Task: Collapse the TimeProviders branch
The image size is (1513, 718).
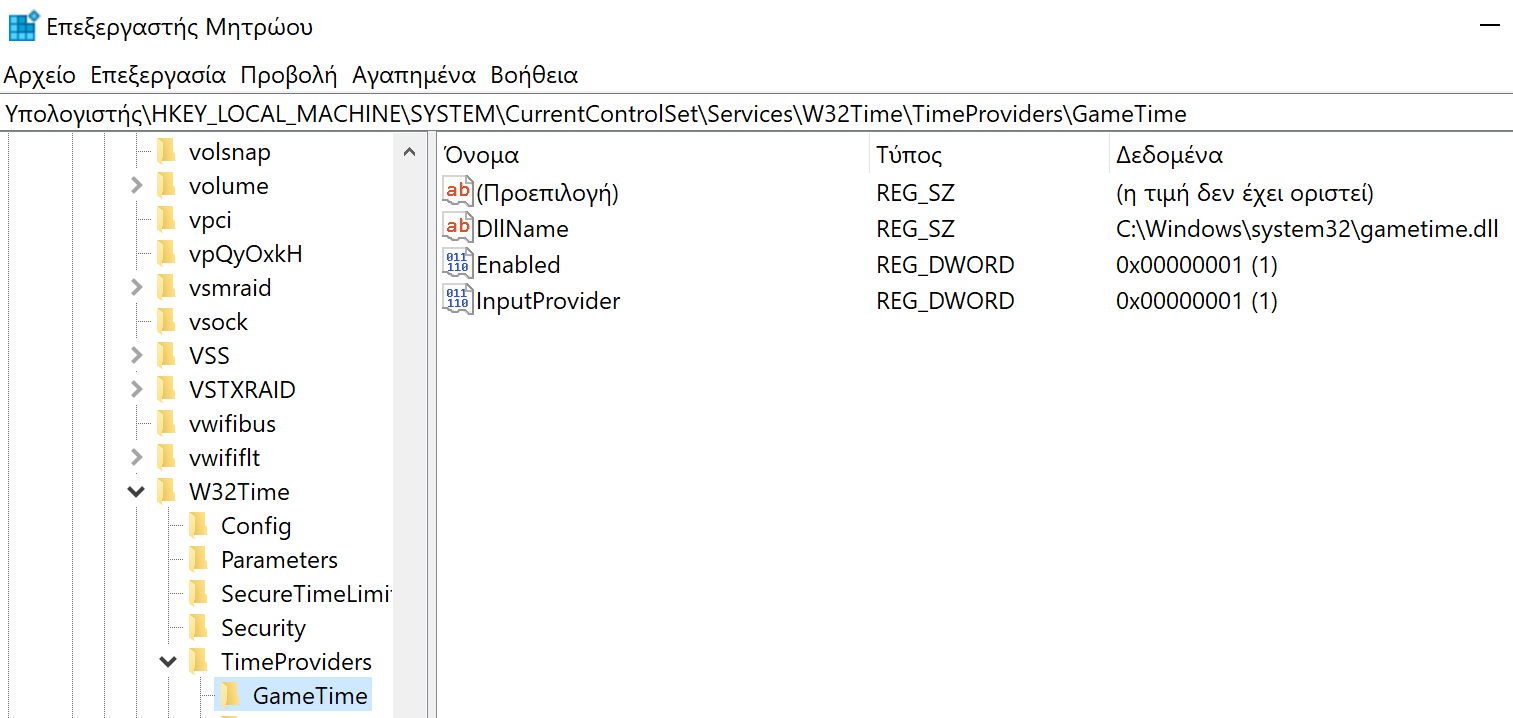Action: (x=167, y=661)
